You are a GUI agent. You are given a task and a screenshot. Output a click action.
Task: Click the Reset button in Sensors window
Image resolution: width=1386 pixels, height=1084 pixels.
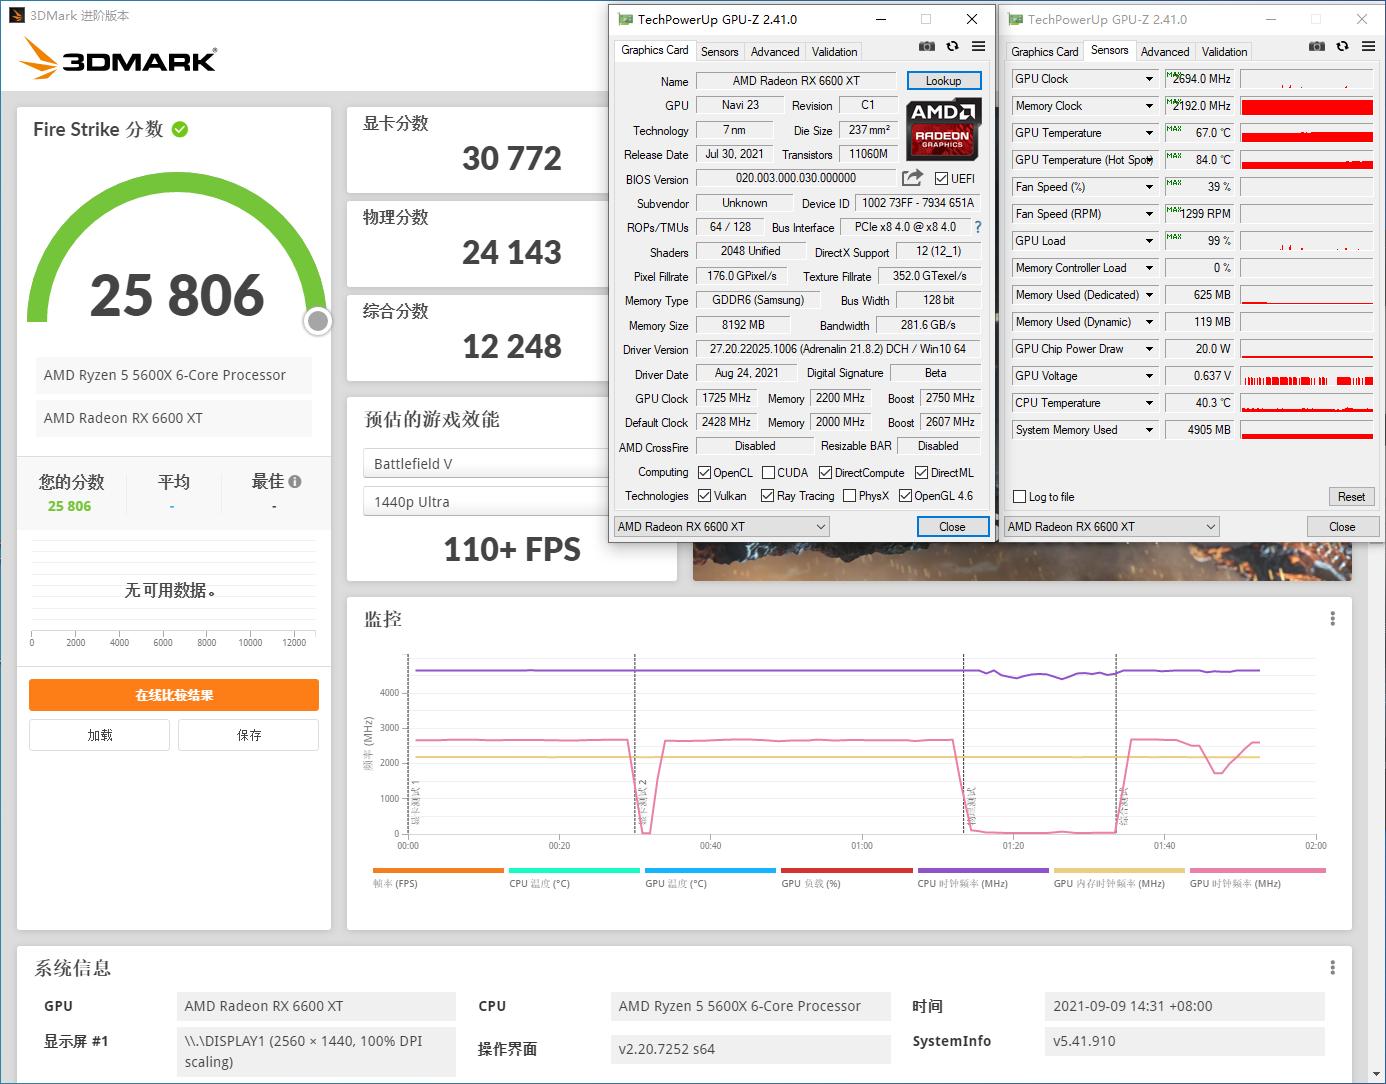click(1351, 497)
